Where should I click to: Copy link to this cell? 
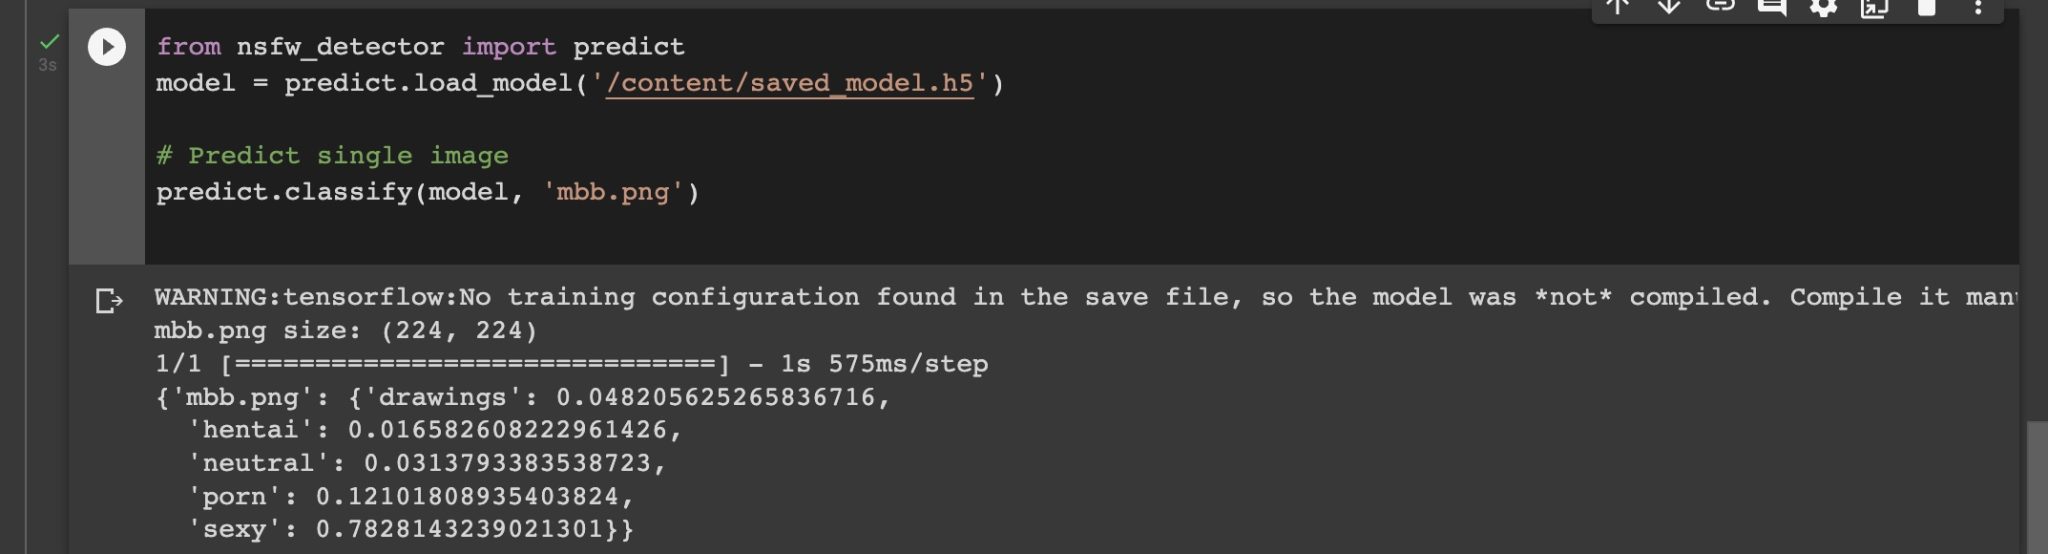[1720, 6]
